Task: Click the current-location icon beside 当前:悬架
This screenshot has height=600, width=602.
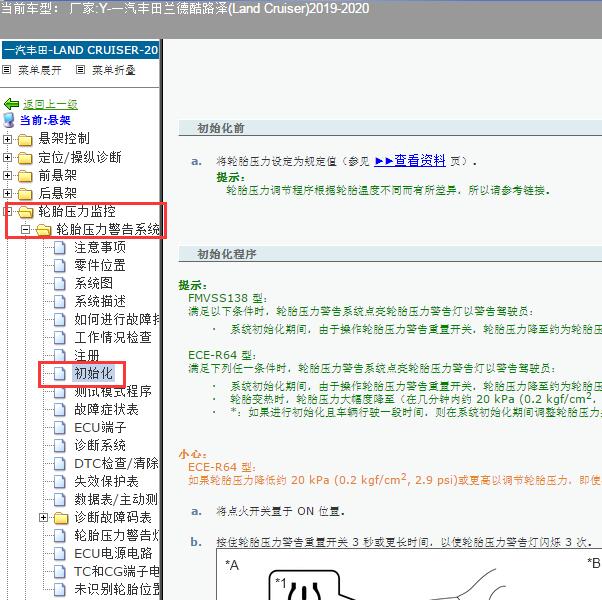Action: (x=8, y=120)
